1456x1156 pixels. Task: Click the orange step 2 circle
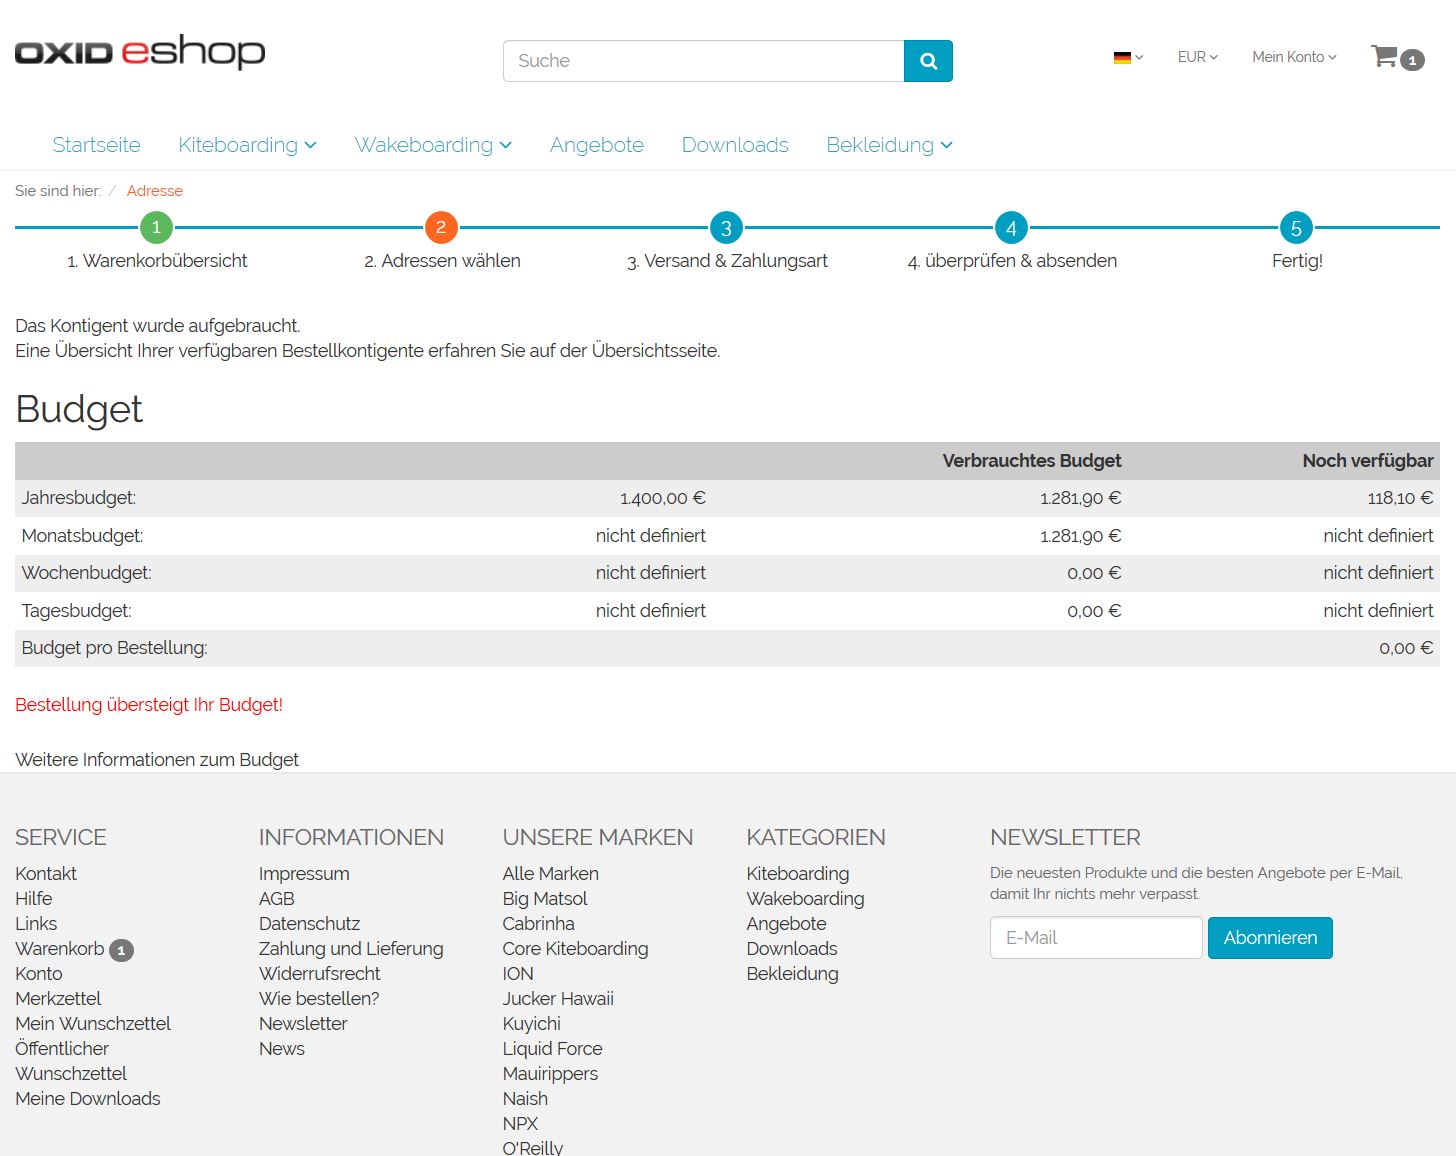coord(441,228)
